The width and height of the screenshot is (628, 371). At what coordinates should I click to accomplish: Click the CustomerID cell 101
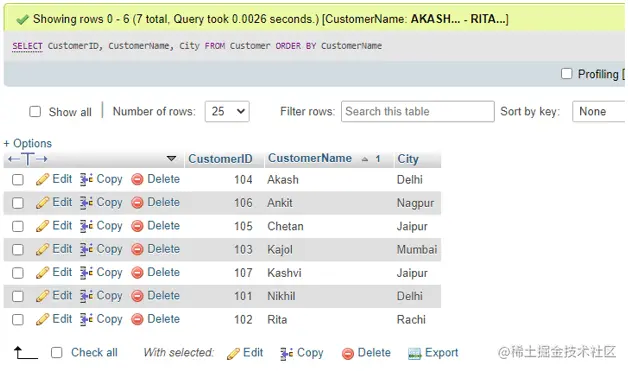243,296
